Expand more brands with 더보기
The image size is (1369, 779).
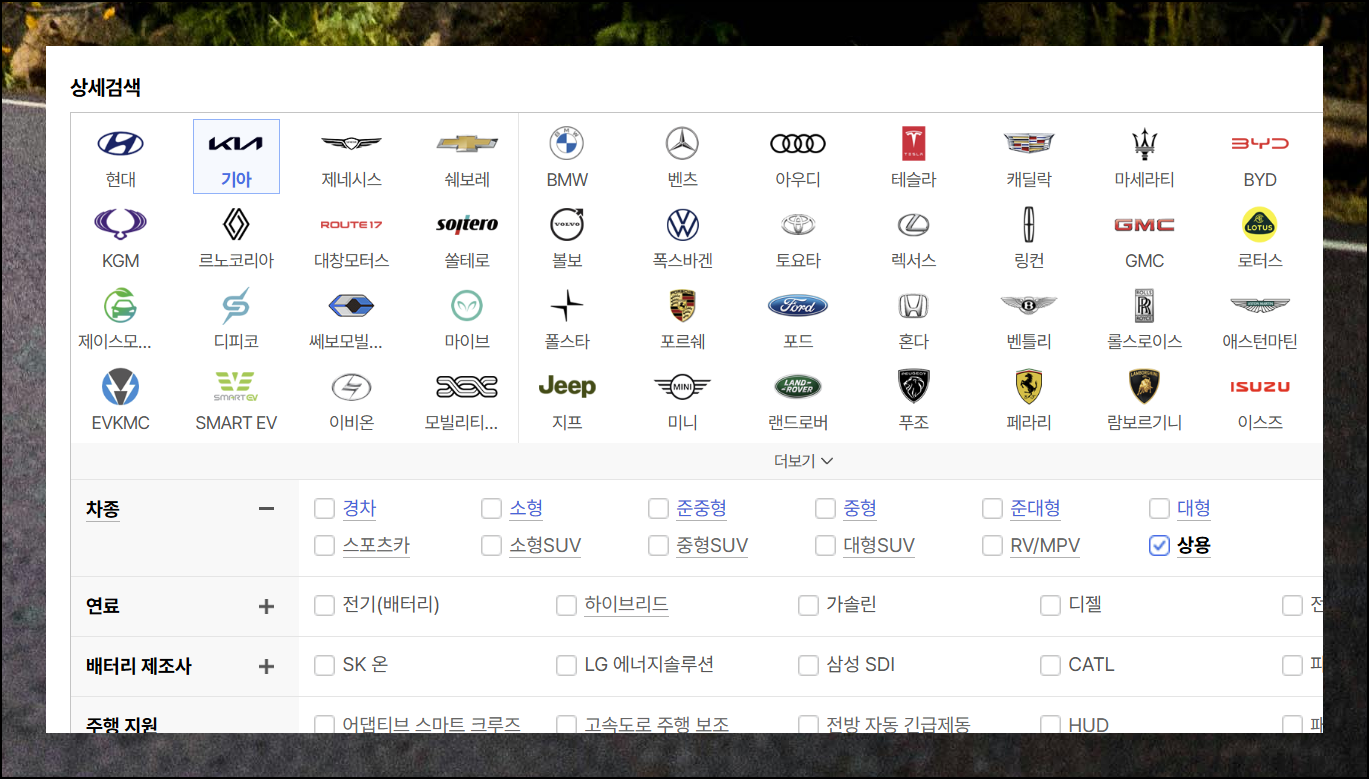(803, 461)
